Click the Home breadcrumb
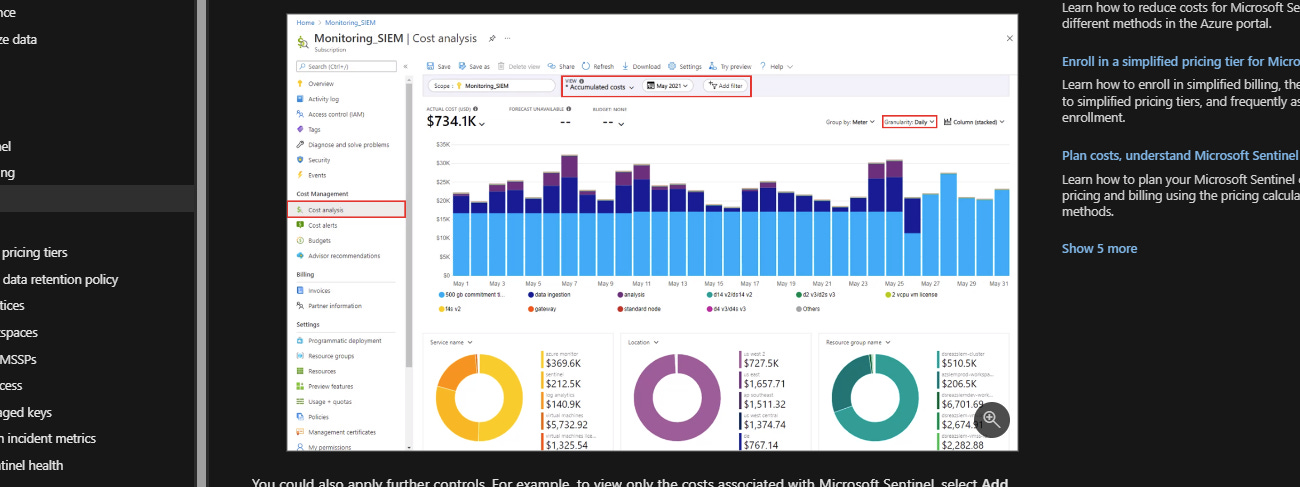 305,22
